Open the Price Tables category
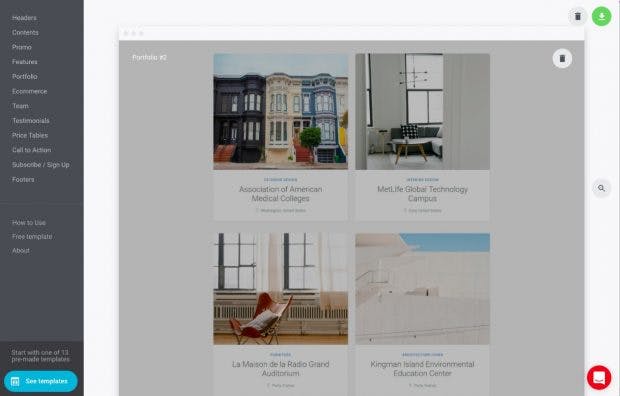This screenshot has height=396, width=620. [x=30, y=135]
